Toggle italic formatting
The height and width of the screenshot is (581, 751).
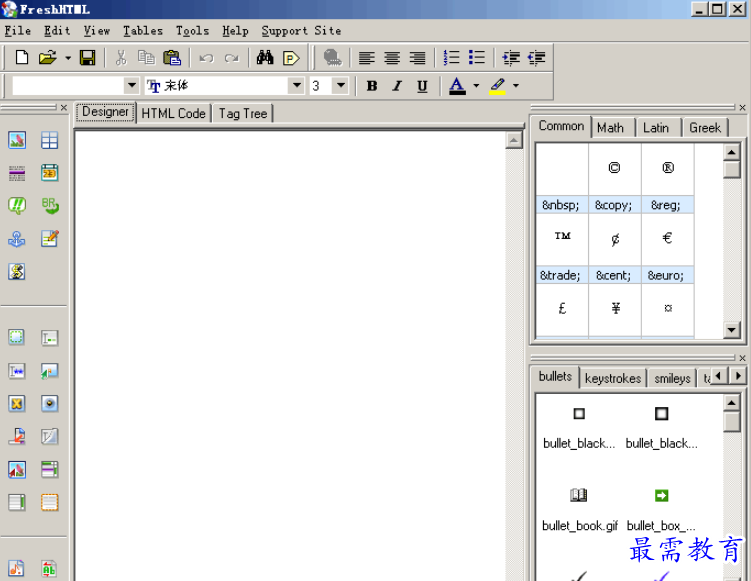point(397,86)
